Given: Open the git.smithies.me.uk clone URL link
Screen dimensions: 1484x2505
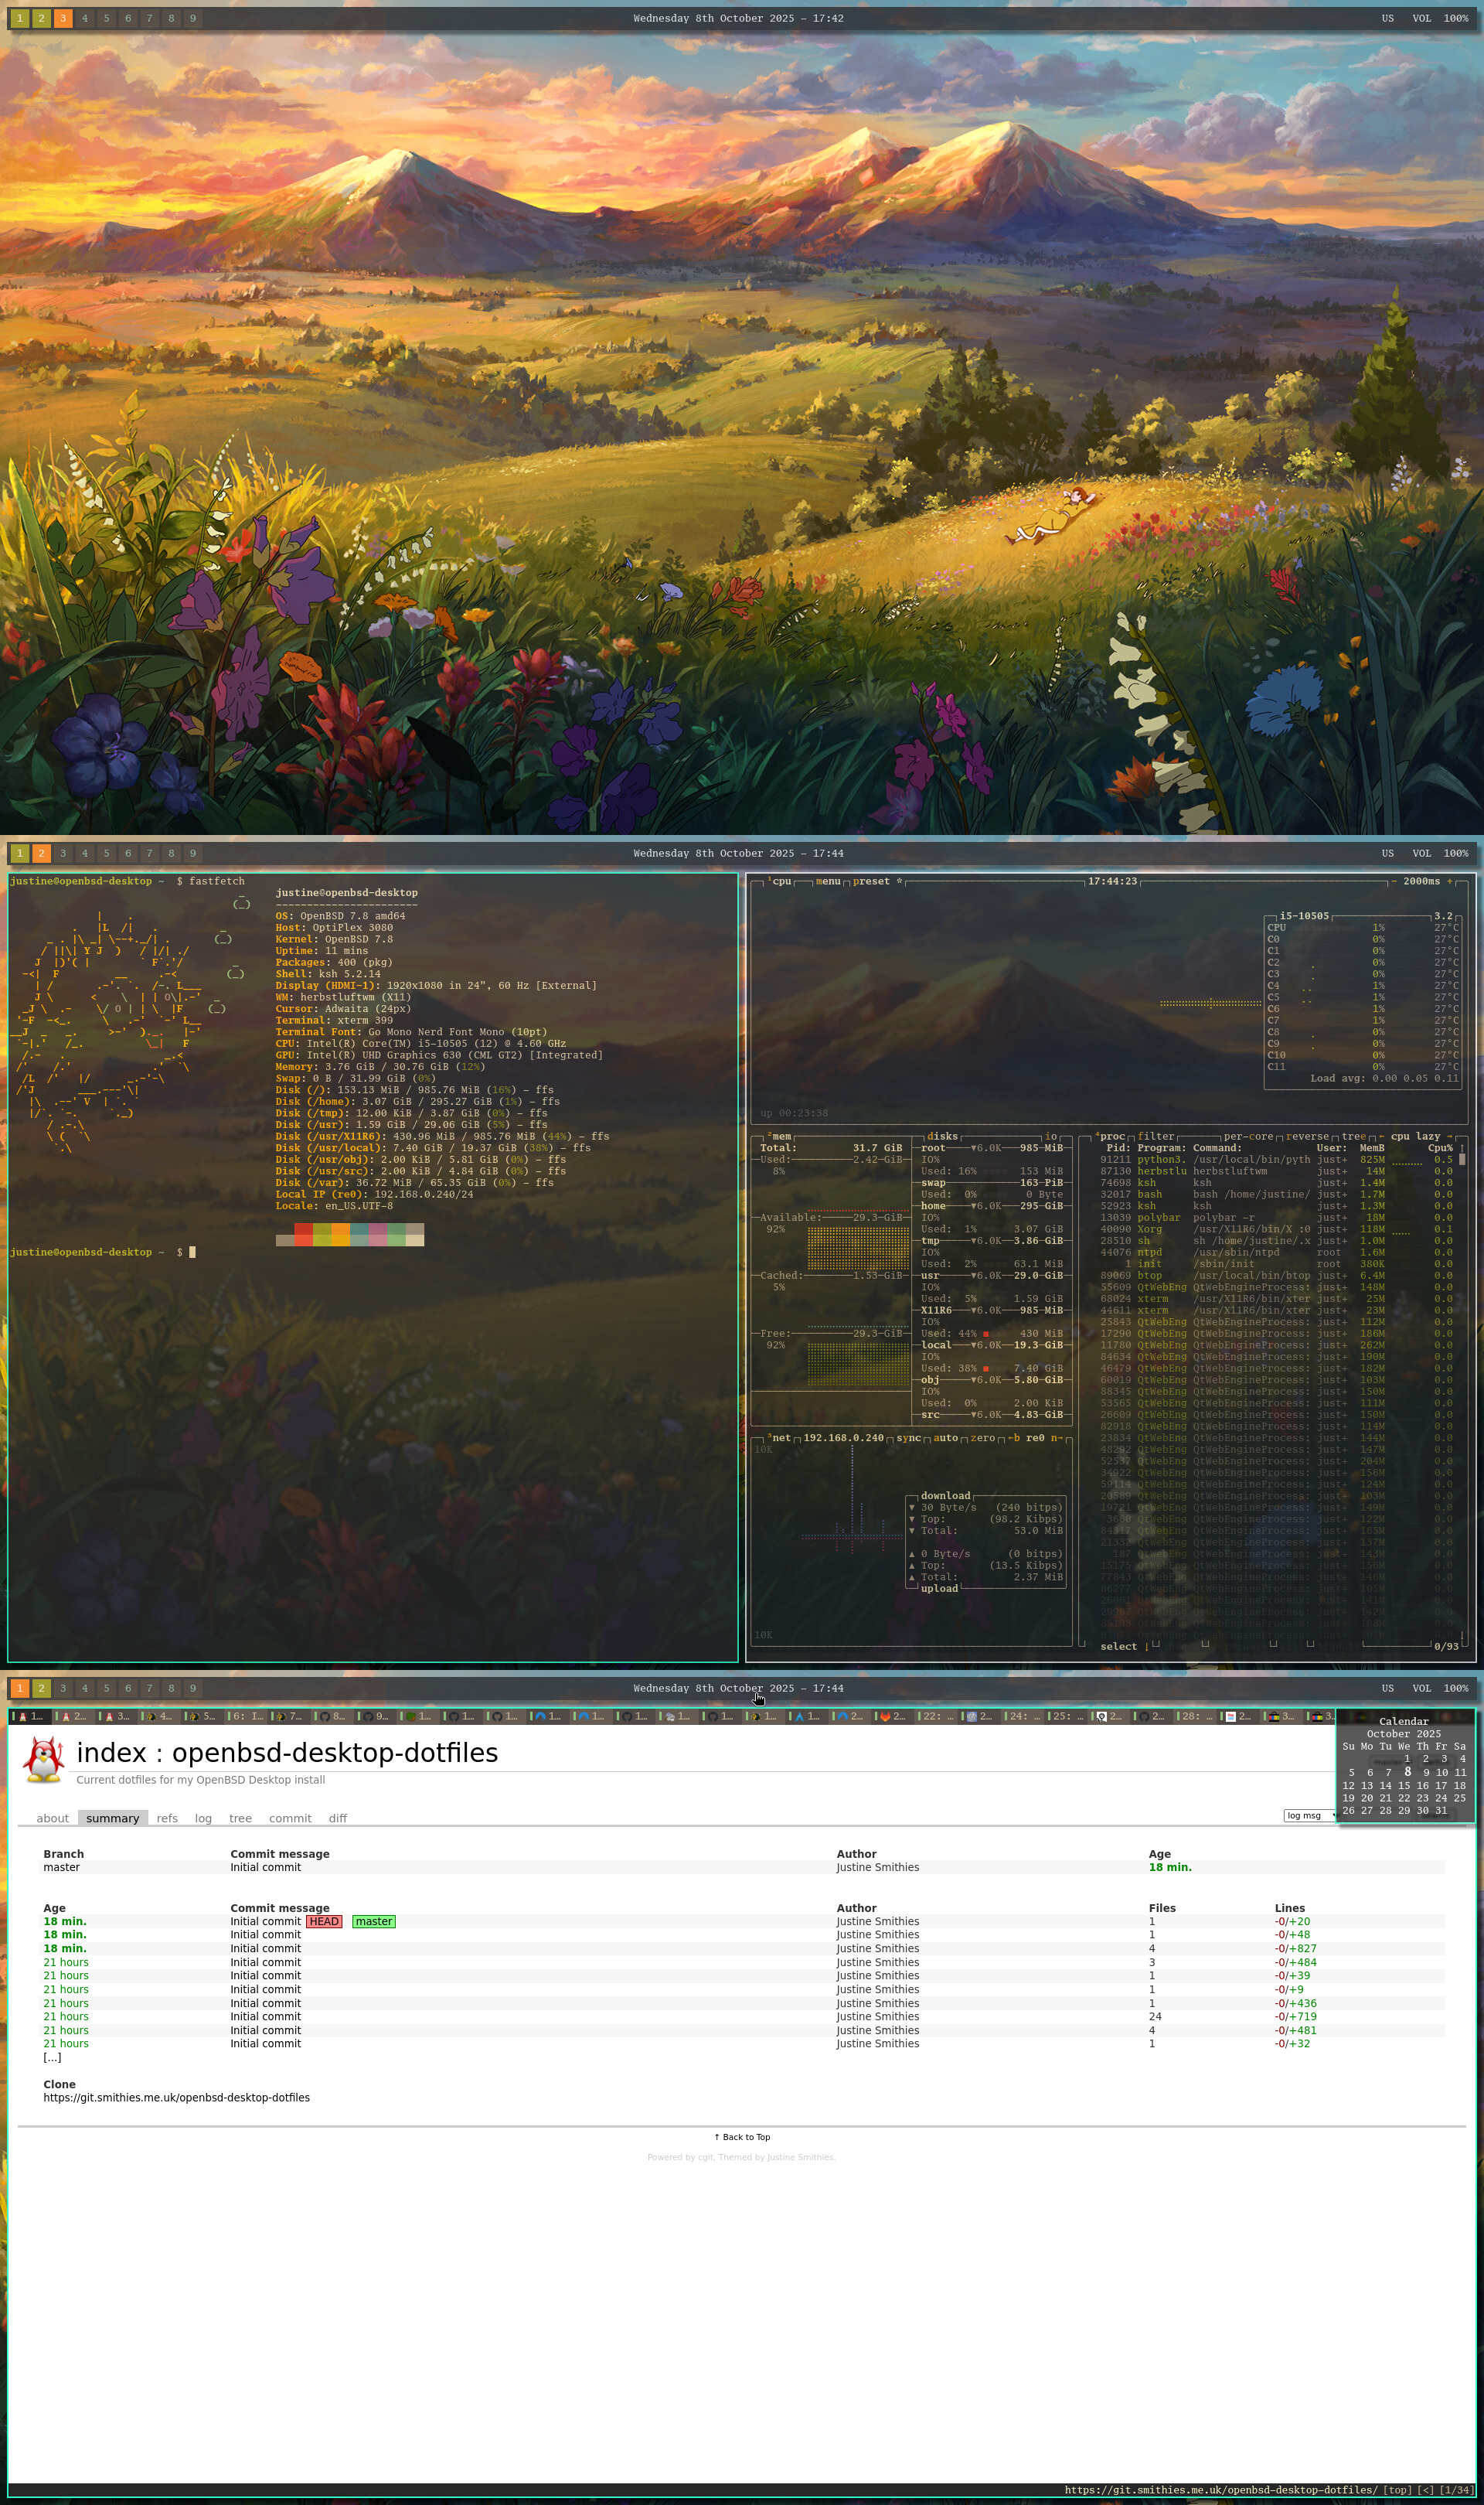Looking at the screenshot, I should click(176, 2098).
